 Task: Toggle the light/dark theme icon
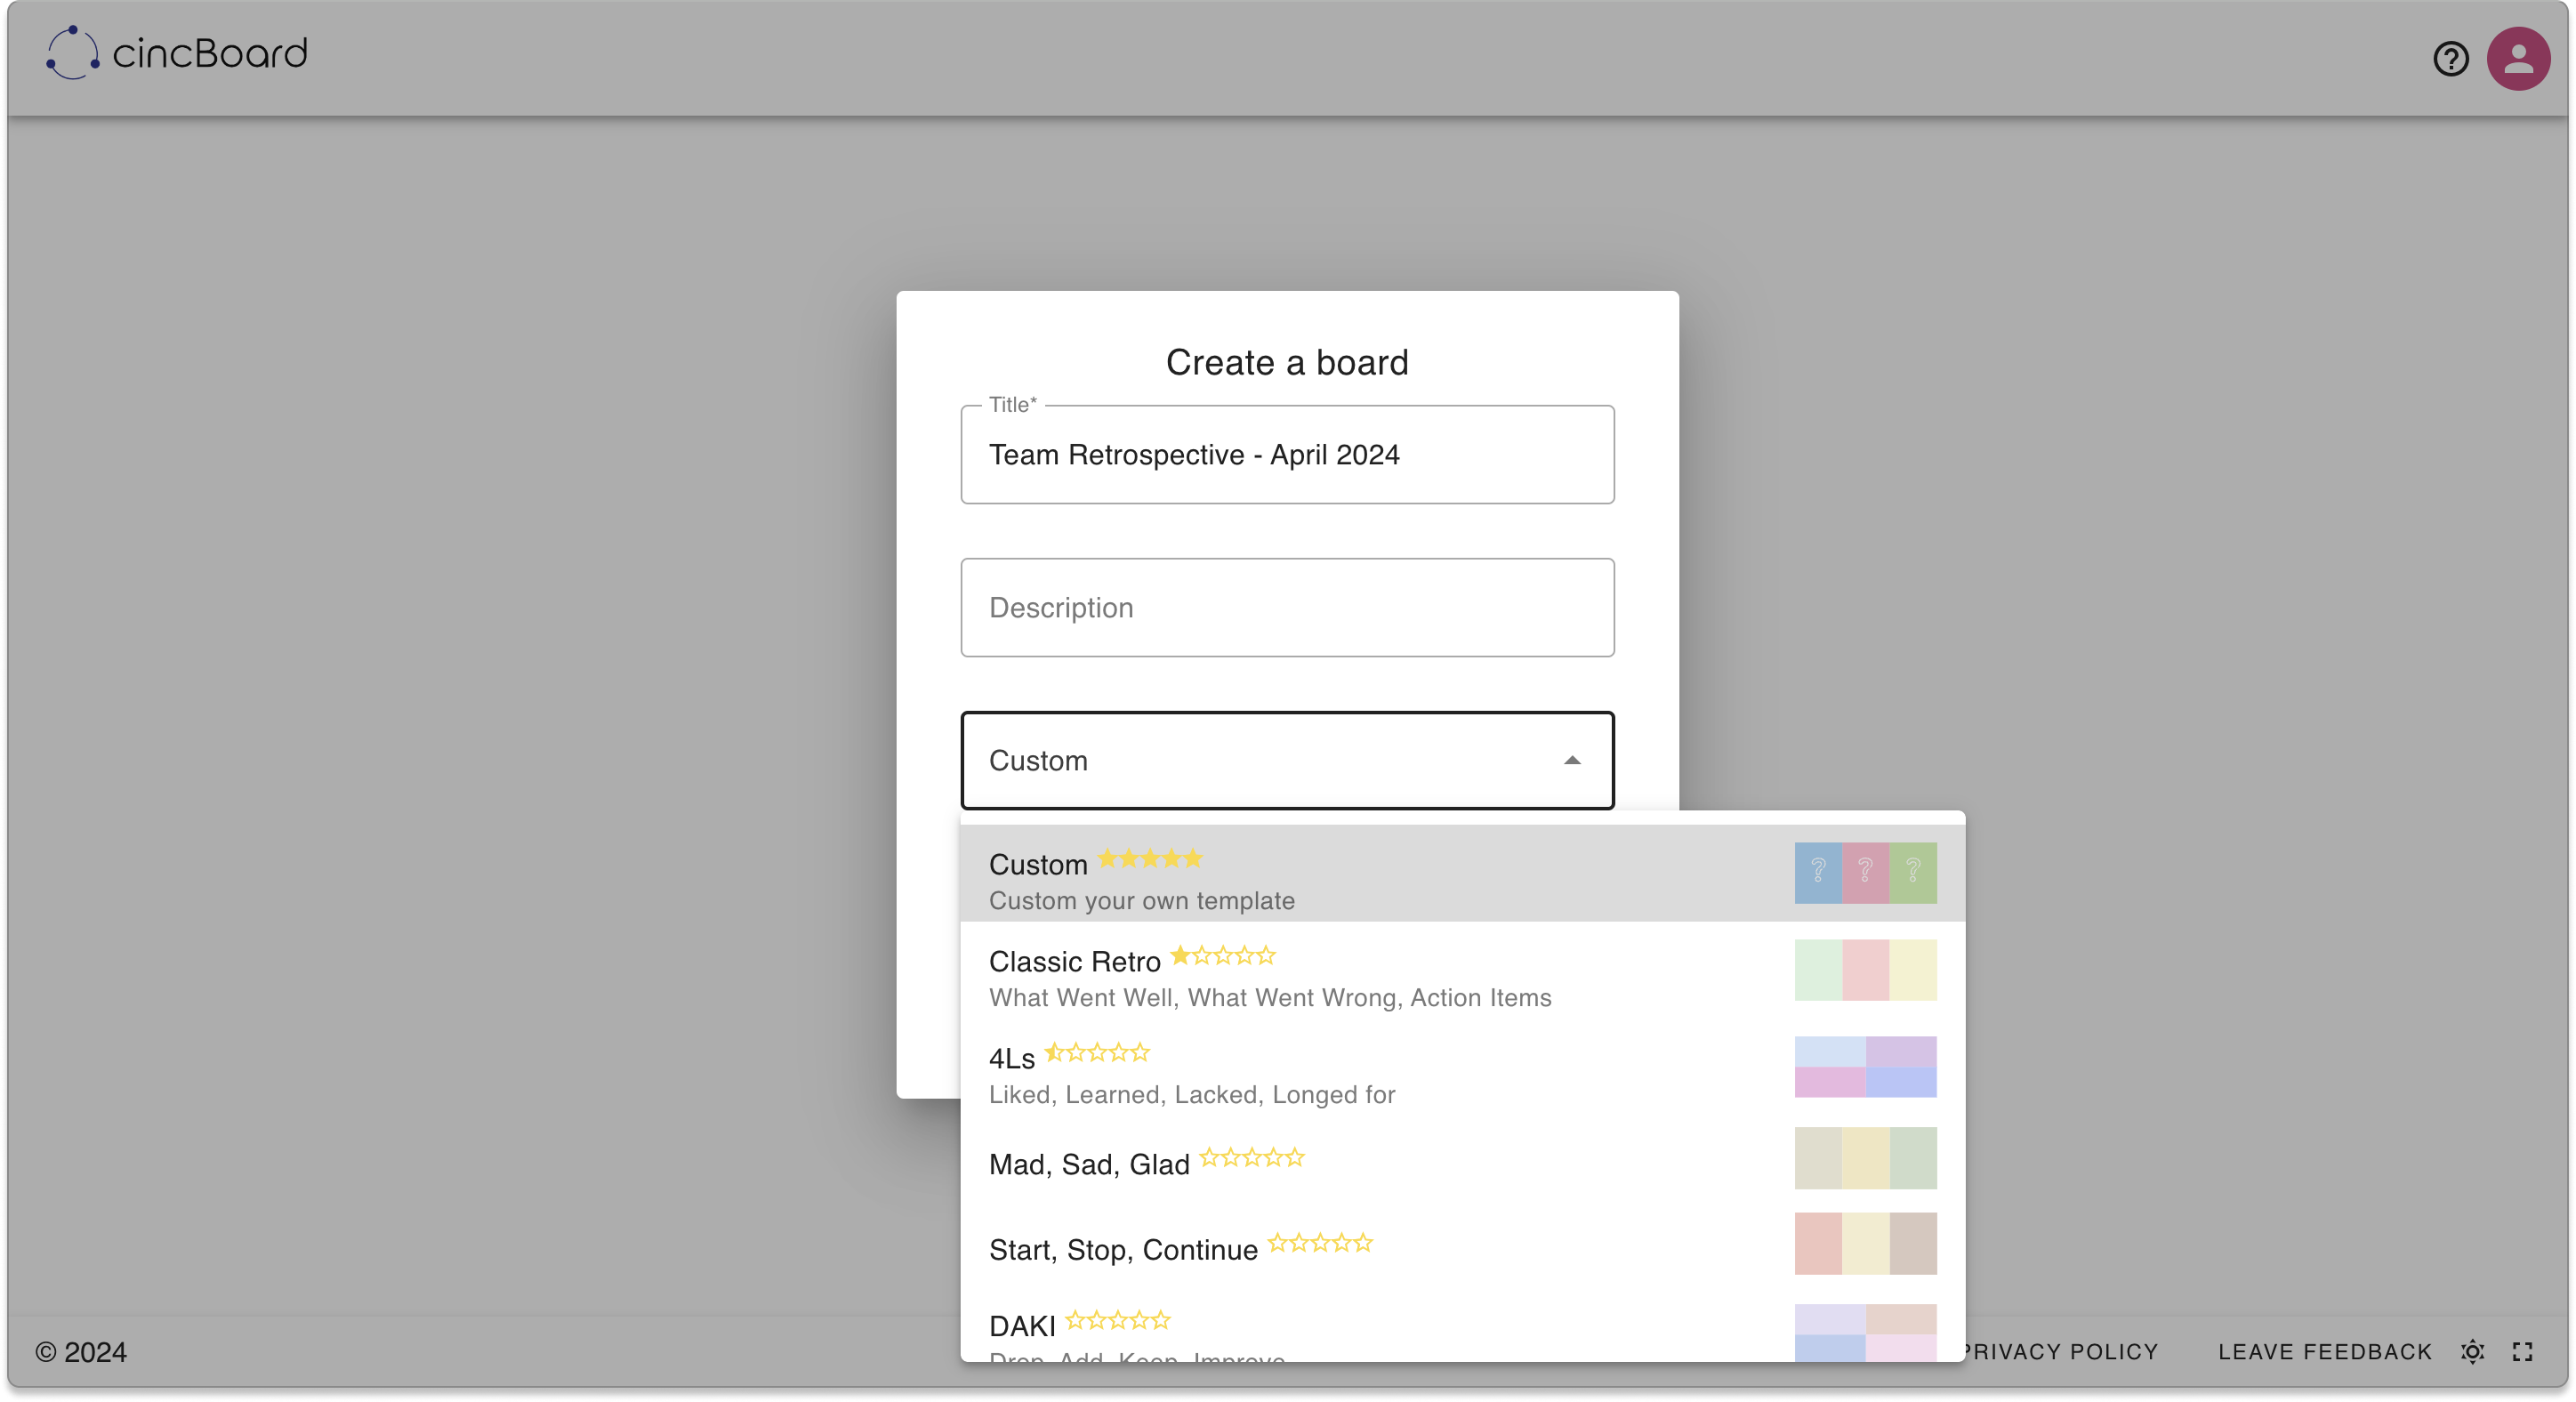(x=2472, y=1352)
